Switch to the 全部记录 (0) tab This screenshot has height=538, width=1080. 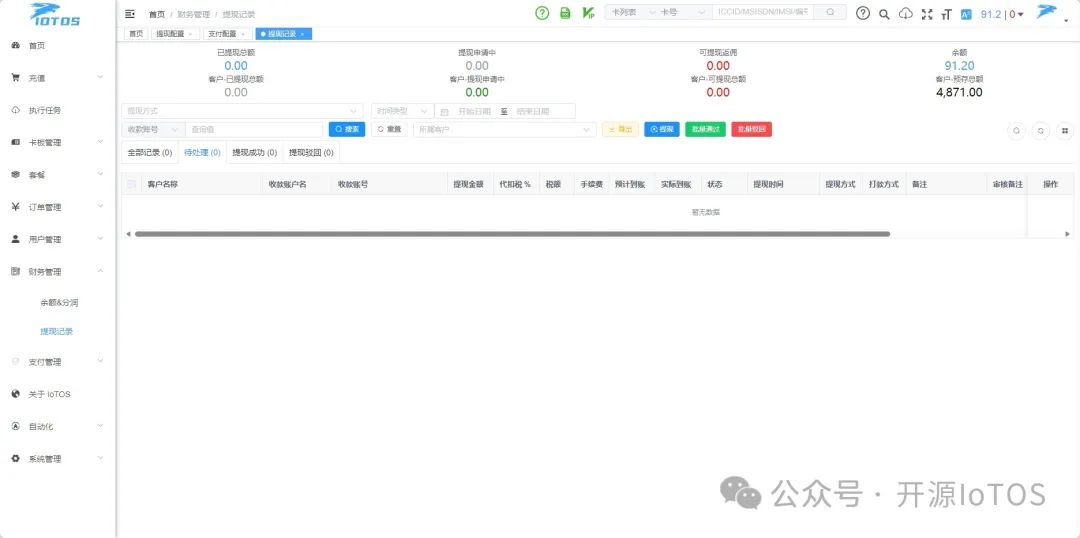[x=149, y=153]
